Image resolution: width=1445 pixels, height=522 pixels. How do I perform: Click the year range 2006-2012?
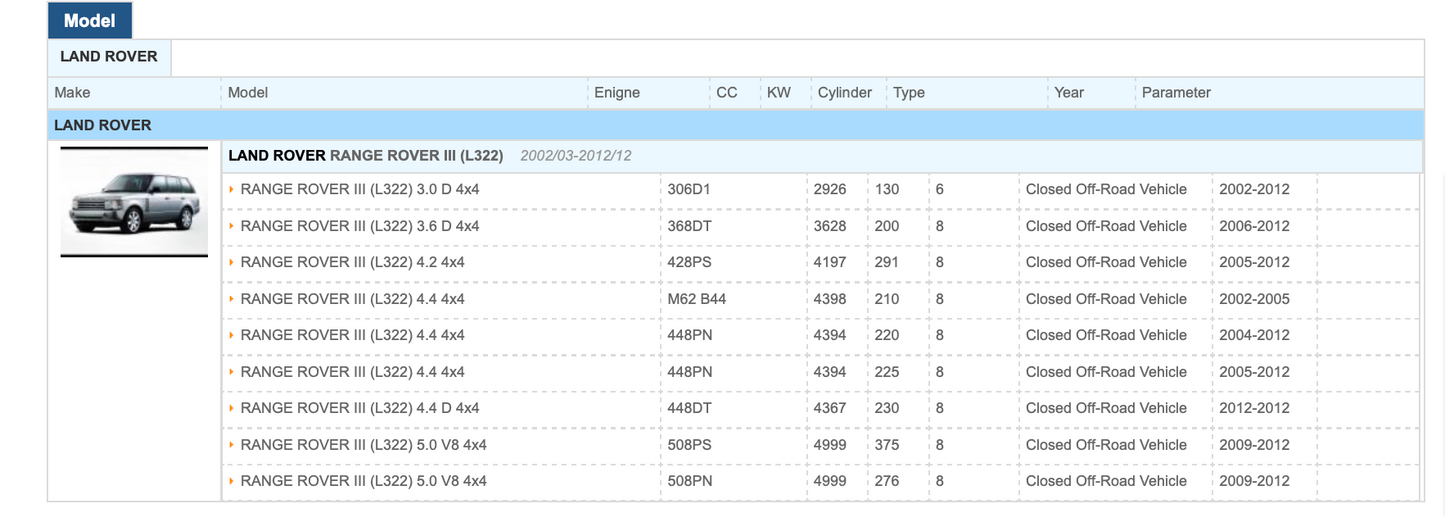pos(1254,226)
